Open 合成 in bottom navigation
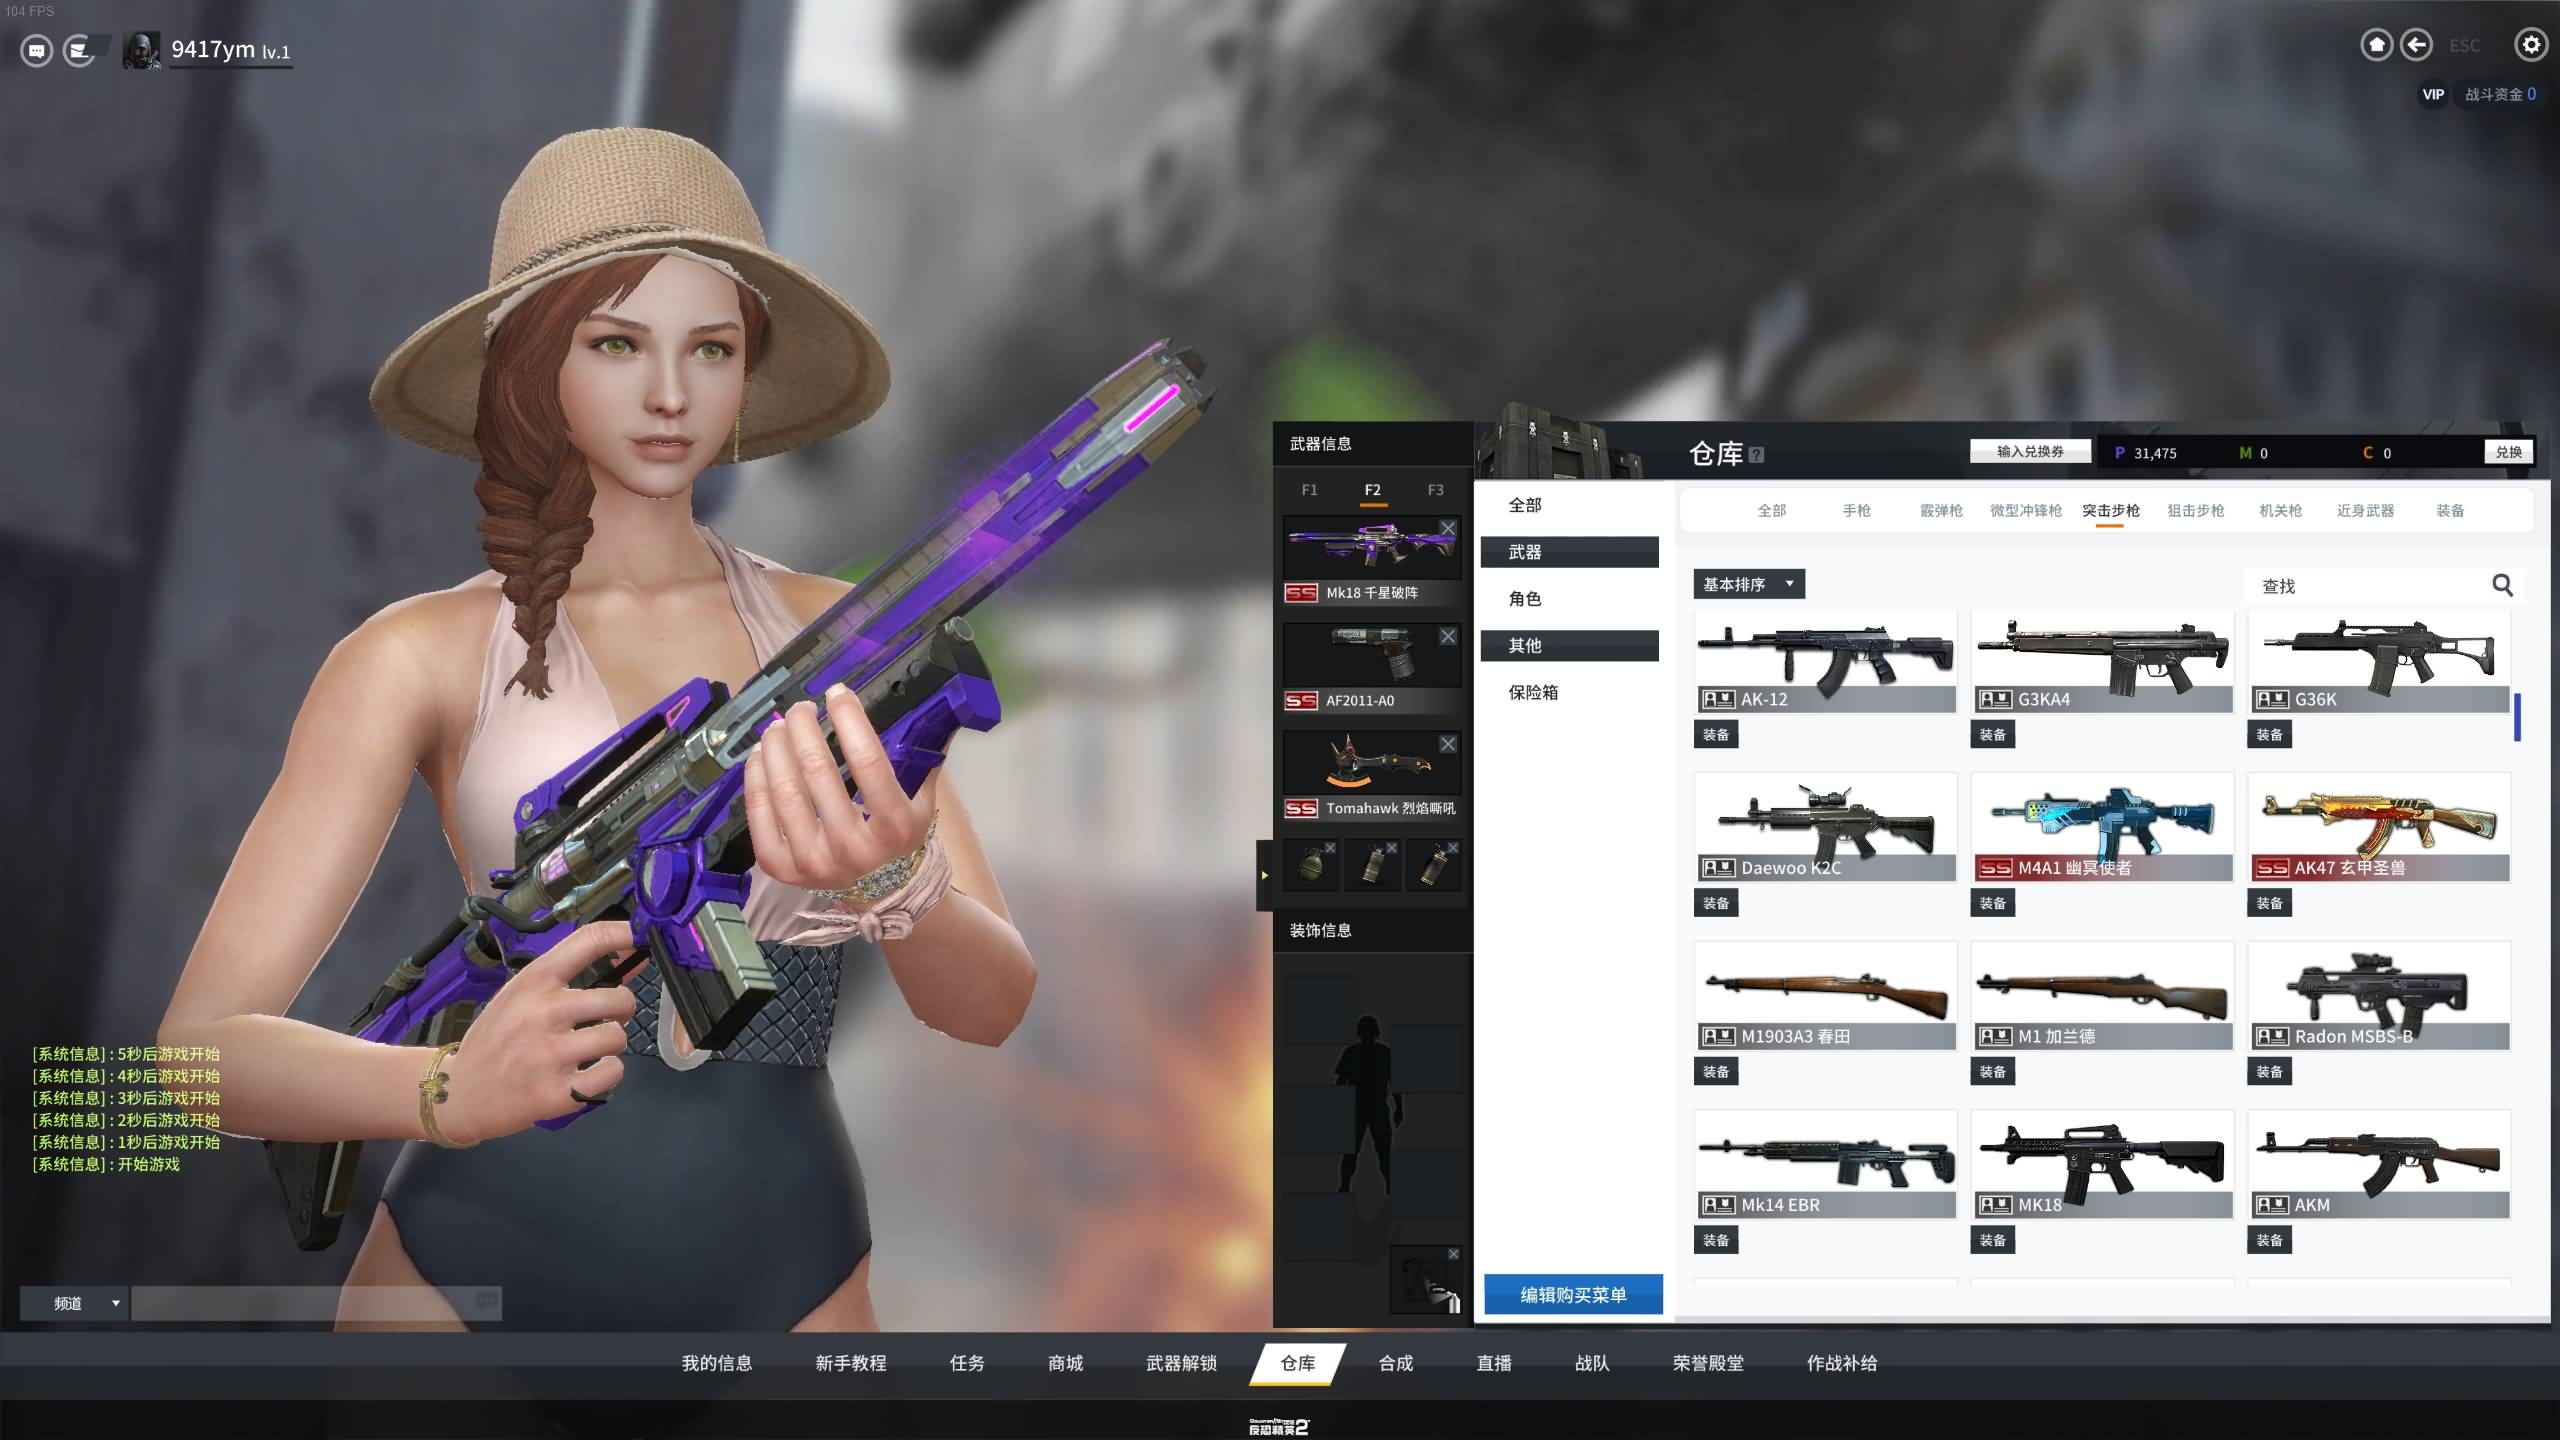This screenshot has width=2560, height=1440. point(1396,1363)
